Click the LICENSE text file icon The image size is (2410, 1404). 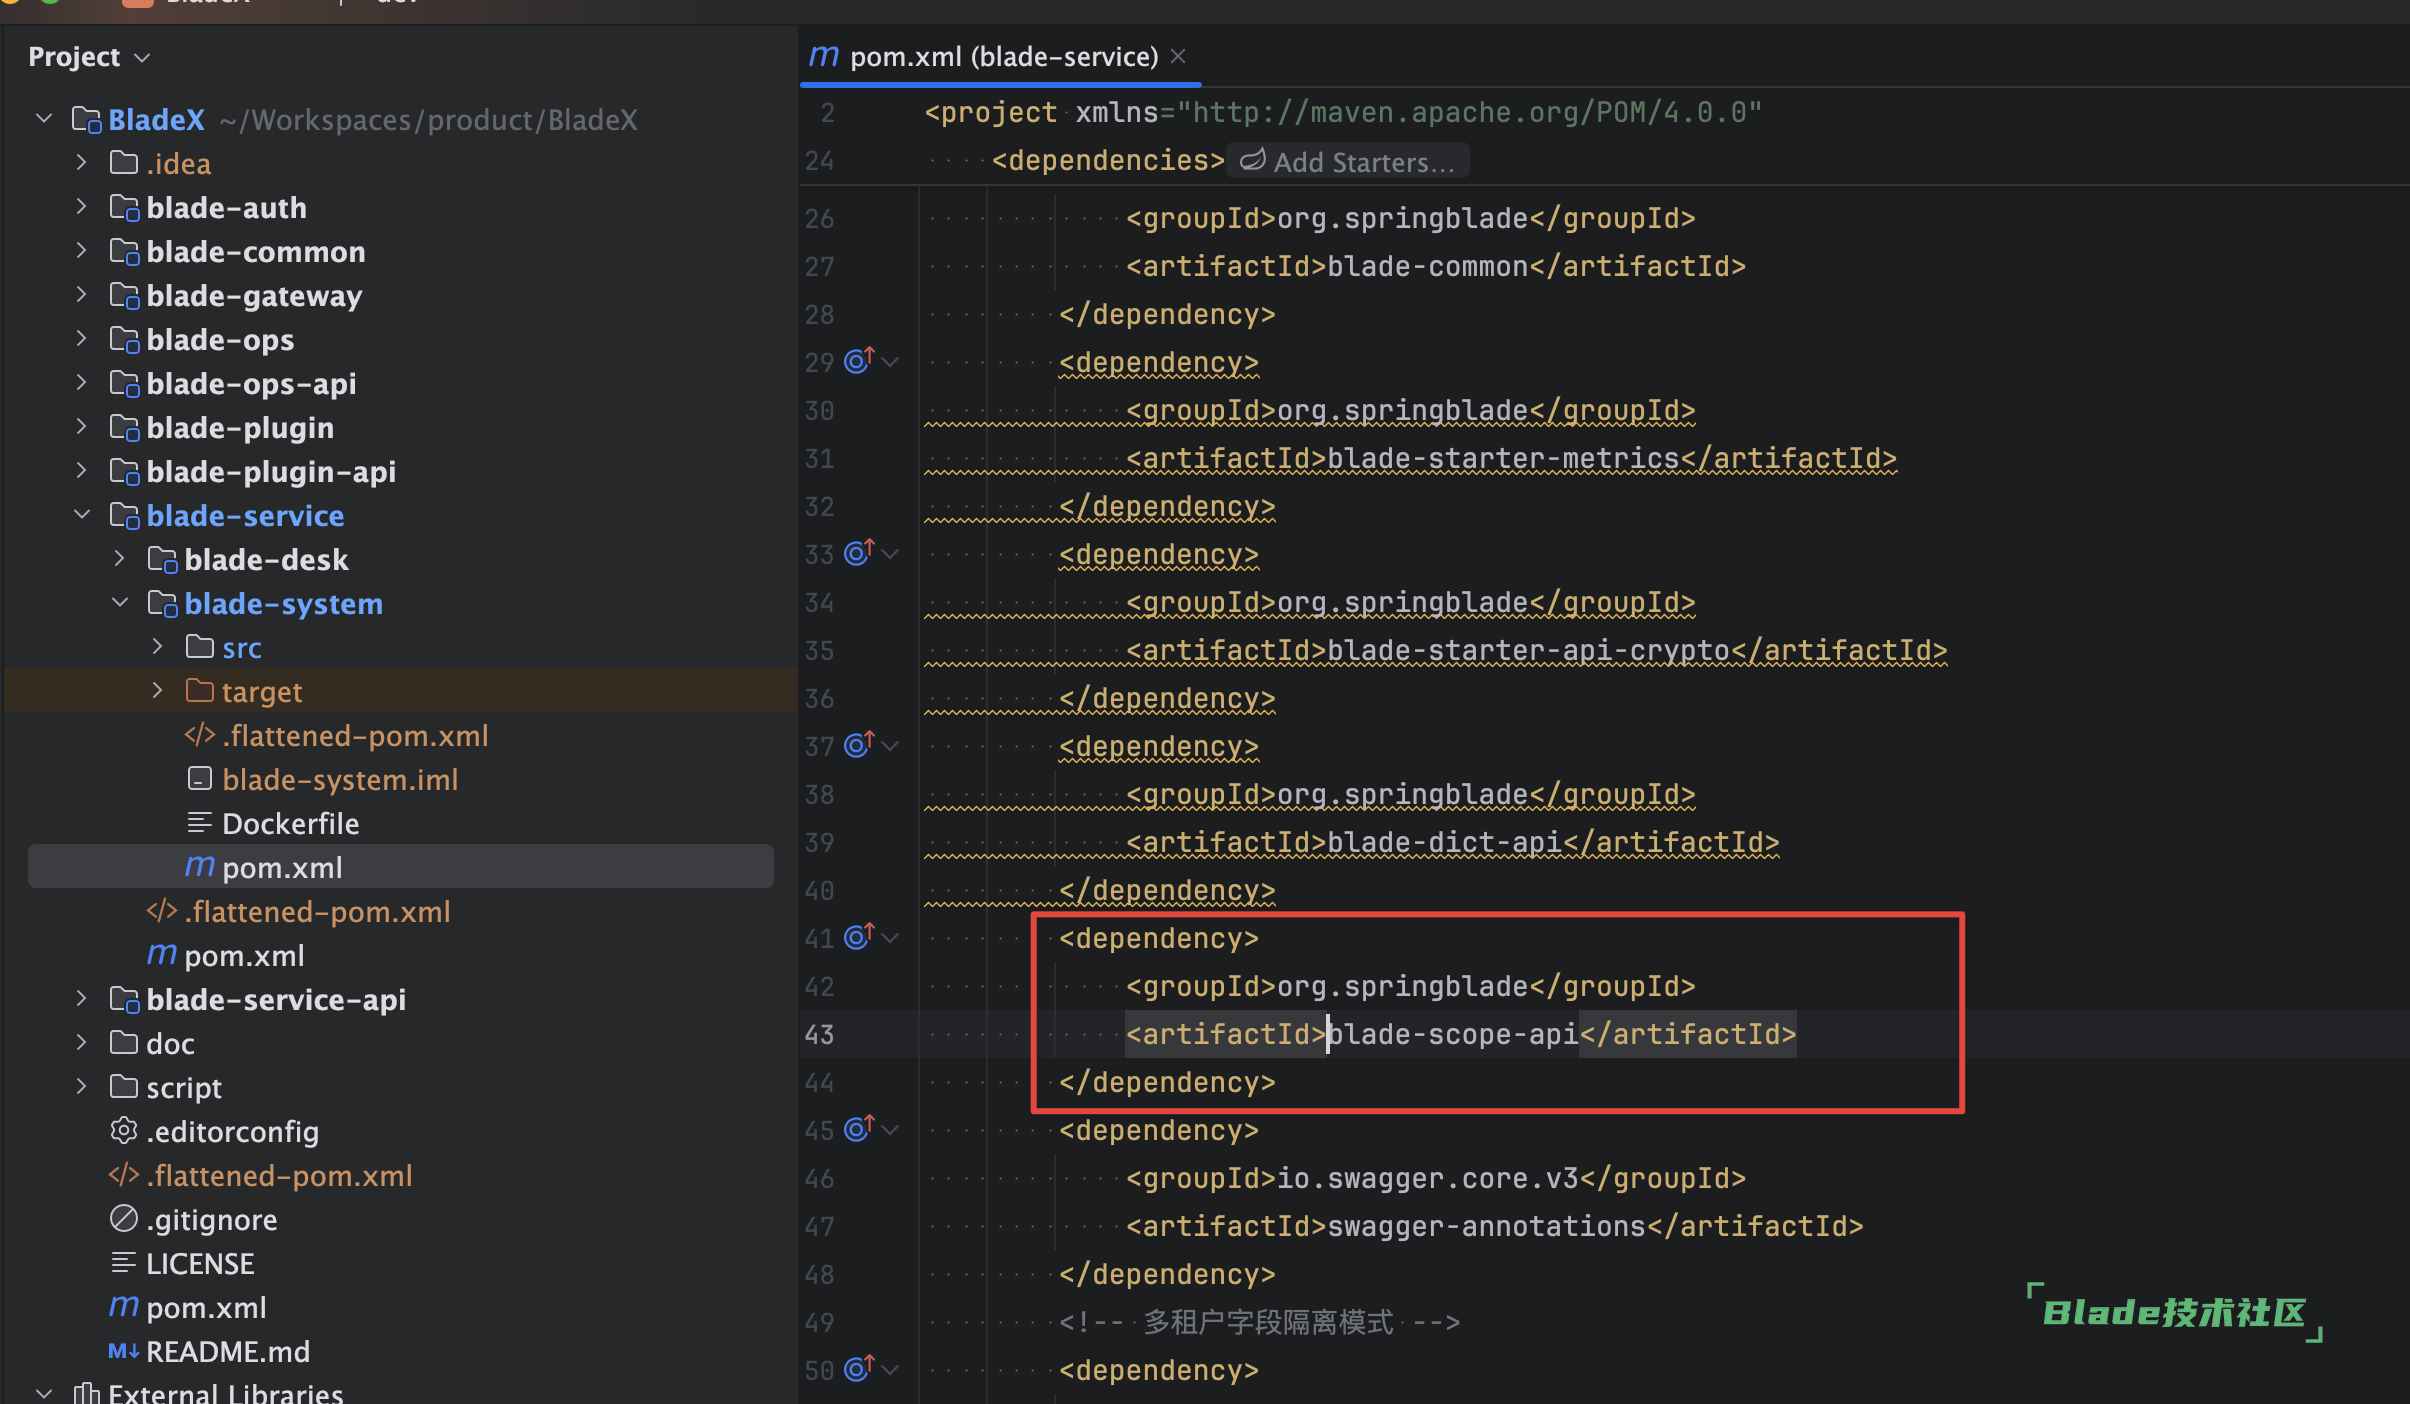[x=124, y=1263]
